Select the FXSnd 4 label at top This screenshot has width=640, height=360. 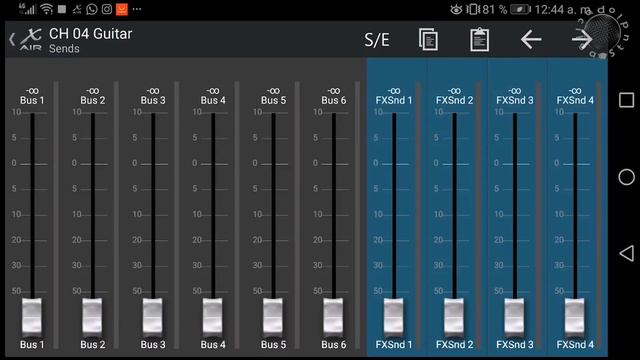click(x=575, y=100)
